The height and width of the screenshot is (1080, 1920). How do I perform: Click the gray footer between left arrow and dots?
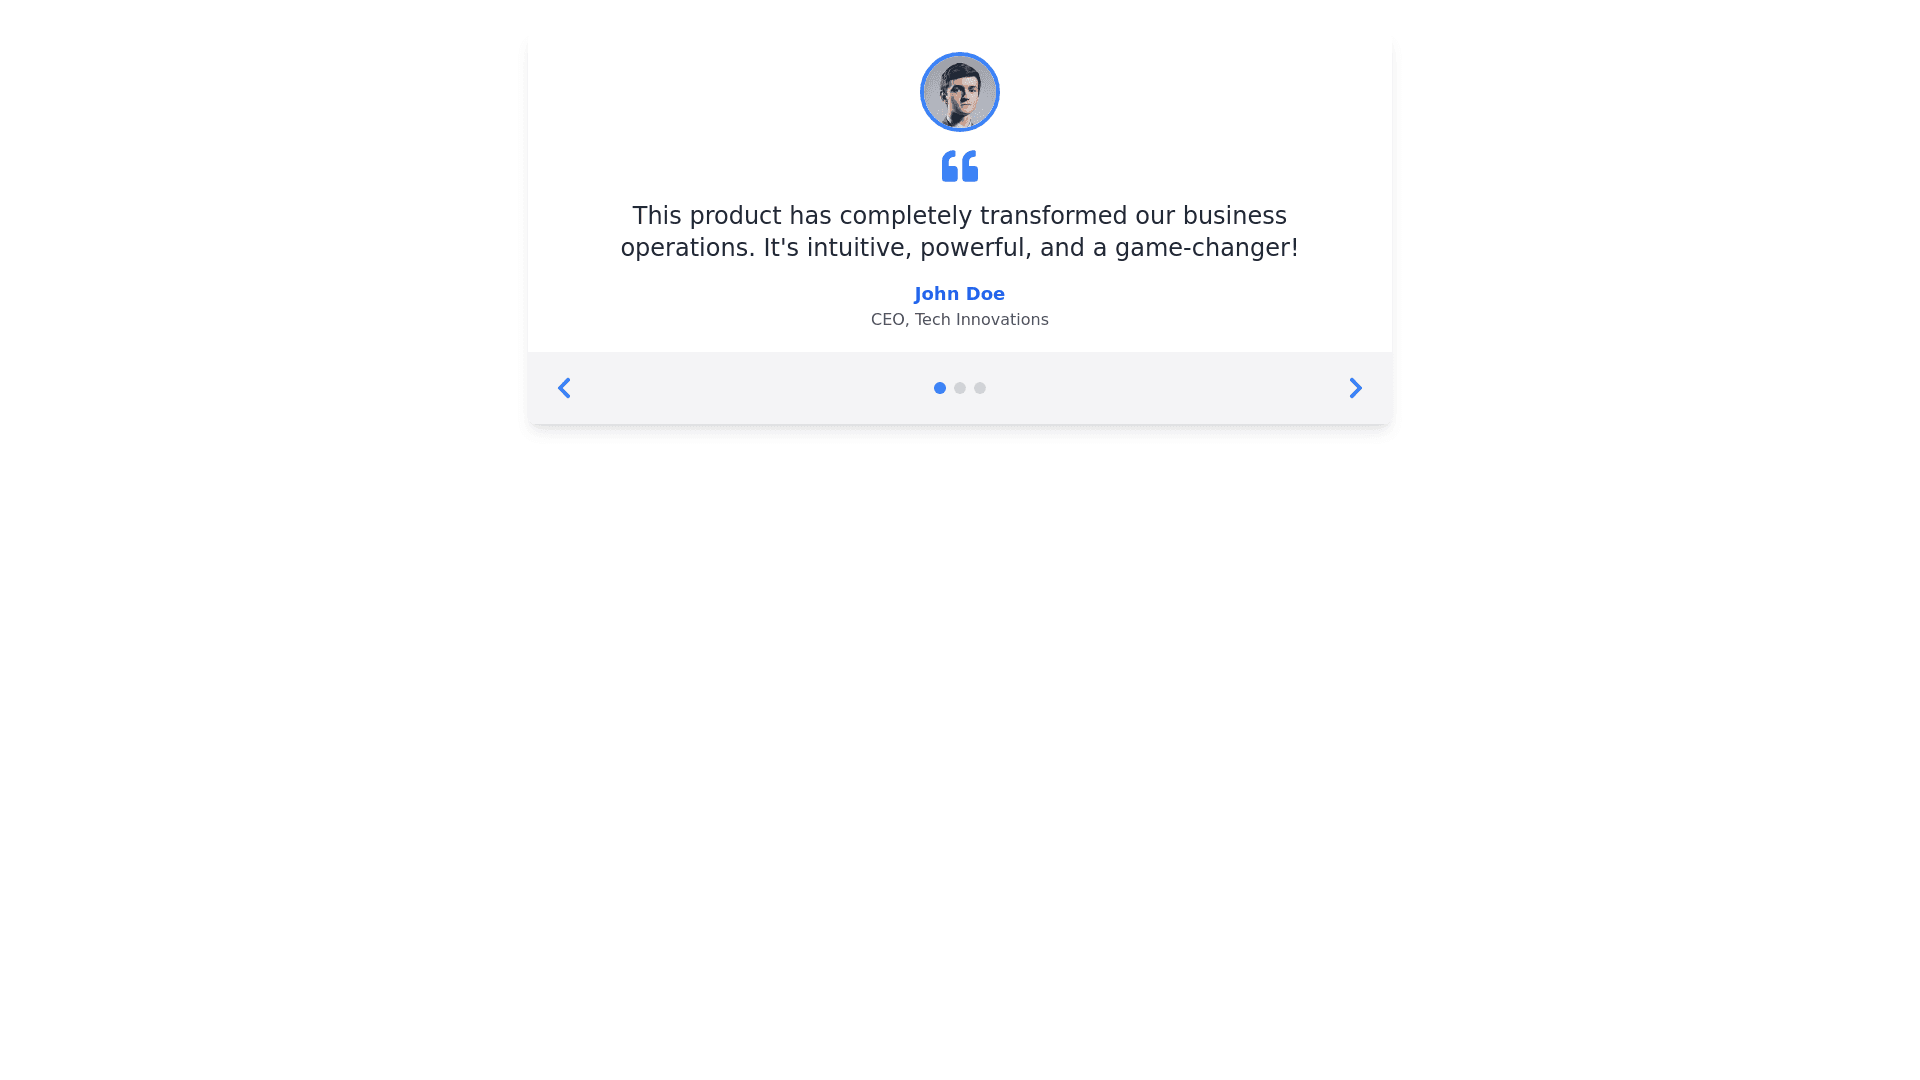click(x=750, y=388)
